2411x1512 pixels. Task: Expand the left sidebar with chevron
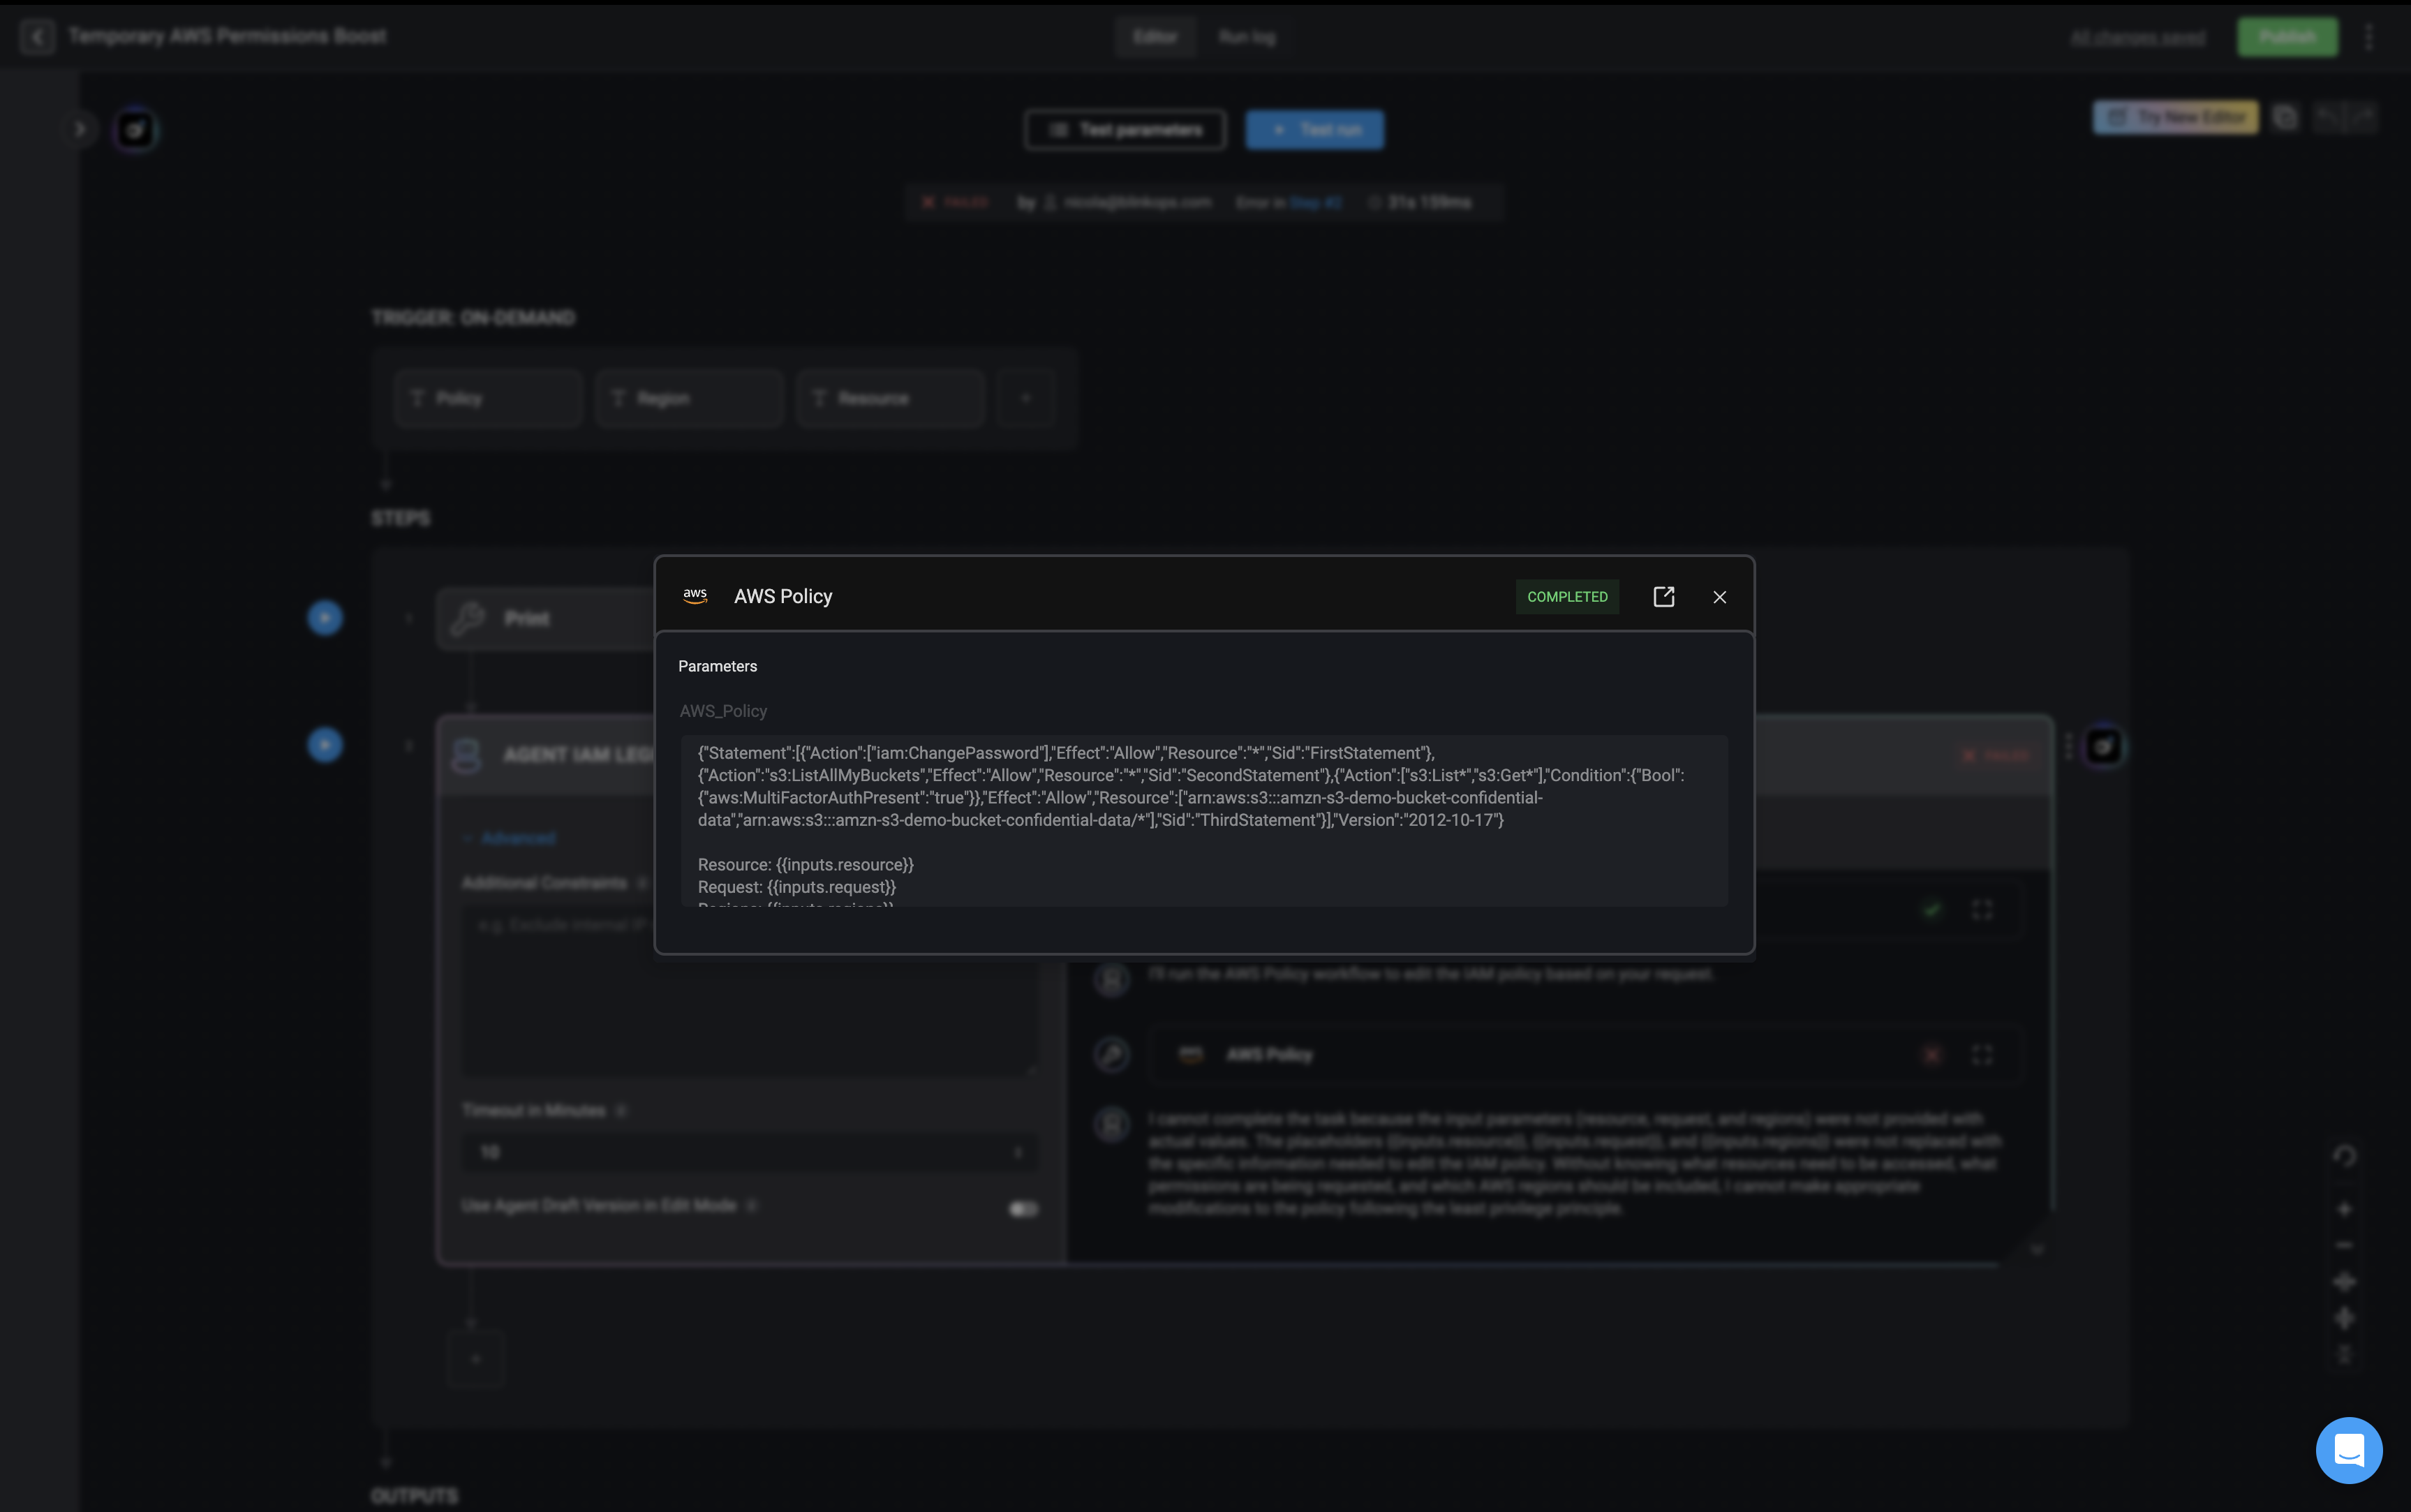(80, 129)
